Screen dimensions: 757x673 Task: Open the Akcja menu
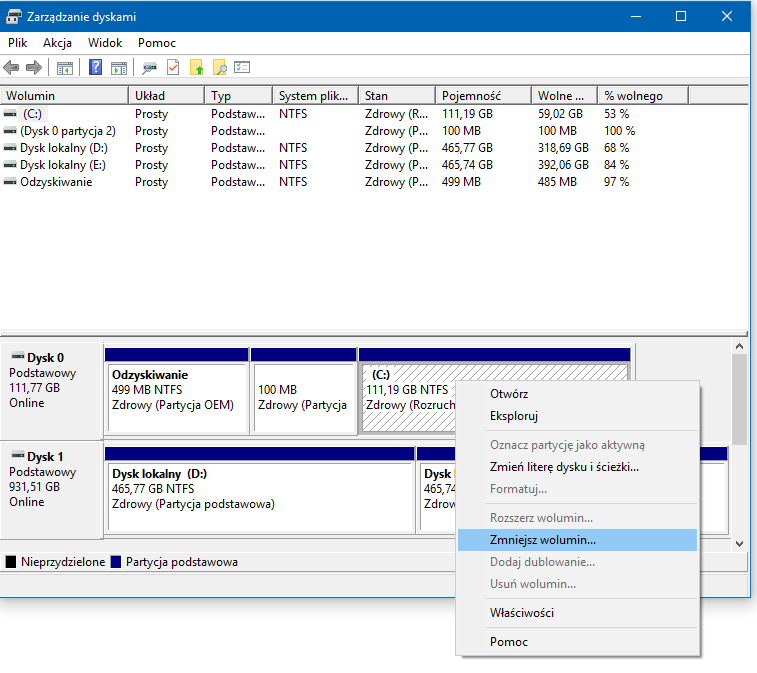[55, 43]
